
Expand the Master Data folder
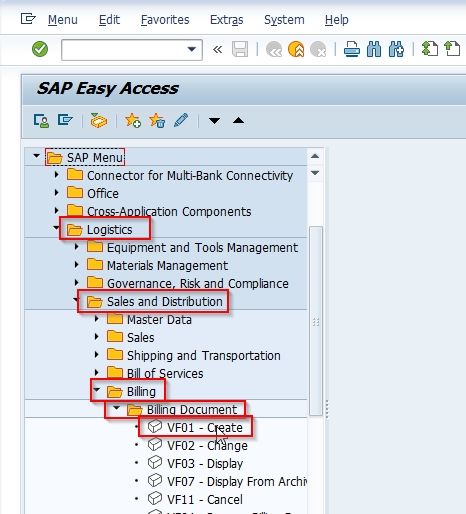96,319
